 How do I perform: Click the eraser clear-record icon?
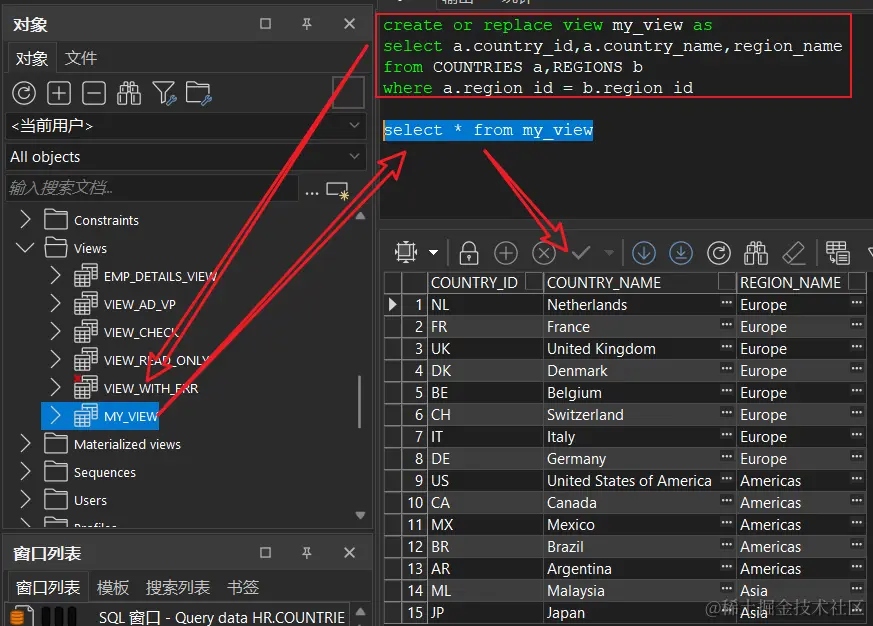coord(793,253)
